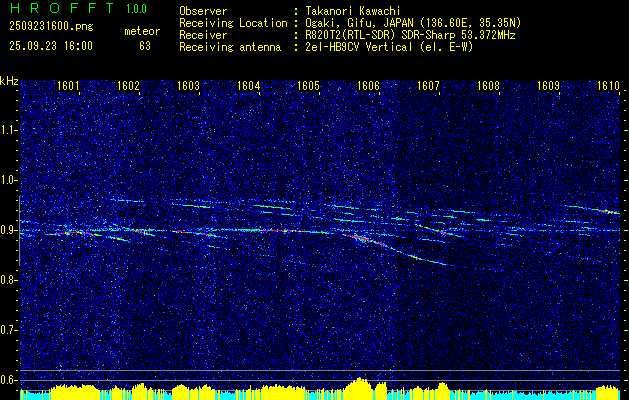Click the Receiving antenna field label
The image size is (629, 400).
pyautogui.click(x=230, y=47)
